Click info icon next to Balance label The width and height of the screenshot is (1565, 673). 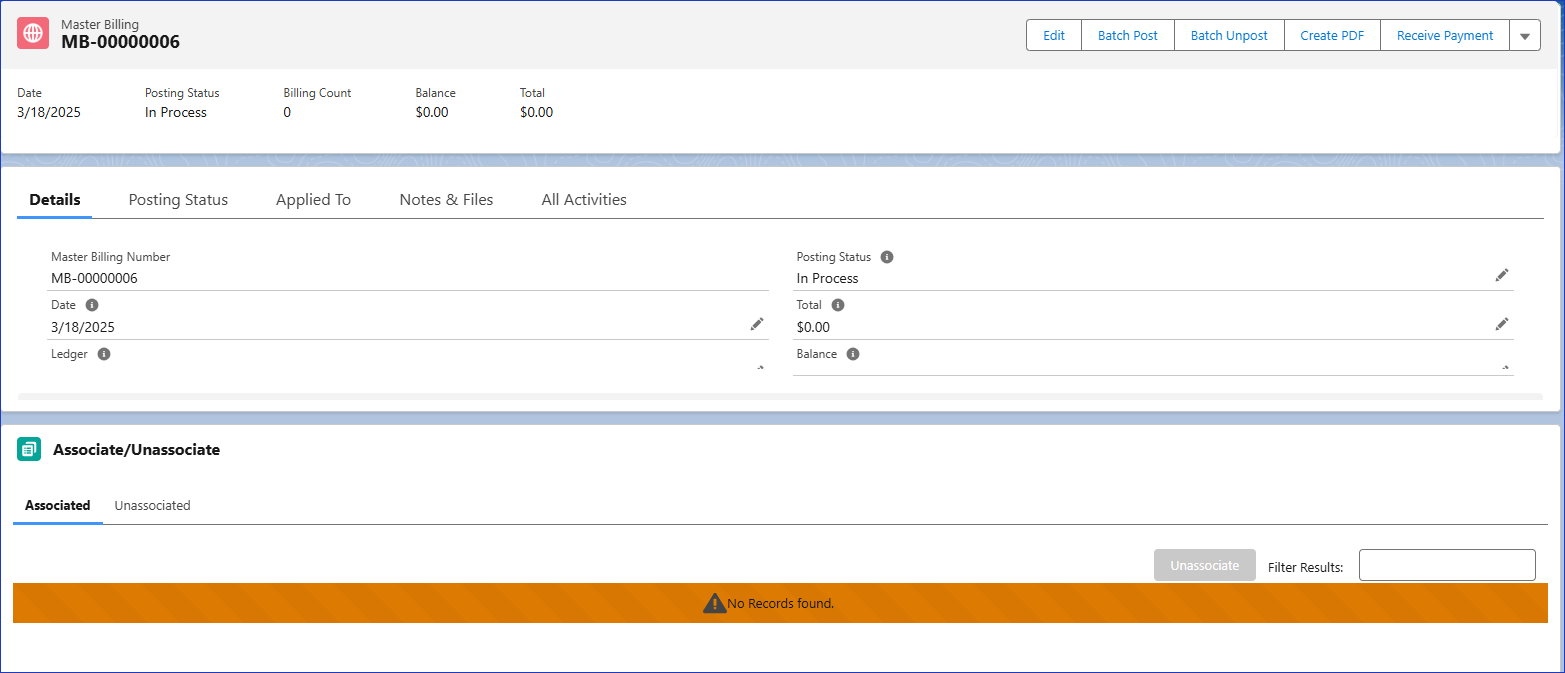(853, 354)
